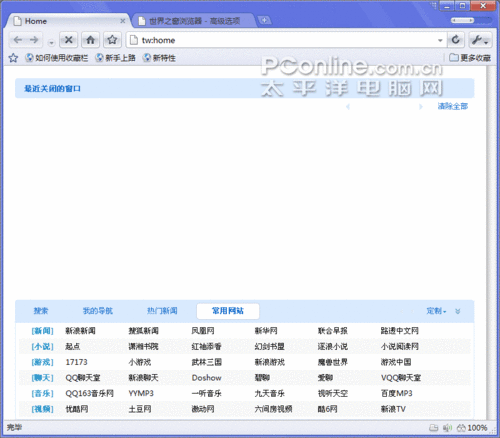Expand the 定制 dropdown menu
The height and width of the screenshot is (438, 500).
click(x=436, y=311)
